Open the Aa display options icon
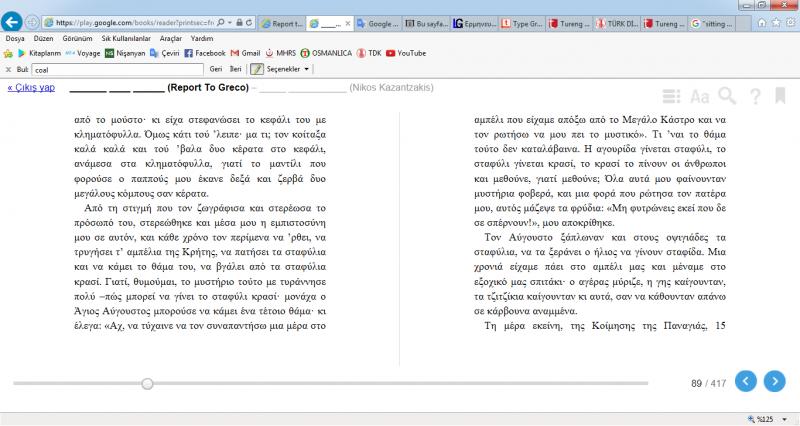The width and height of the screenshot is (800, 426). click(x=699, y=96)
